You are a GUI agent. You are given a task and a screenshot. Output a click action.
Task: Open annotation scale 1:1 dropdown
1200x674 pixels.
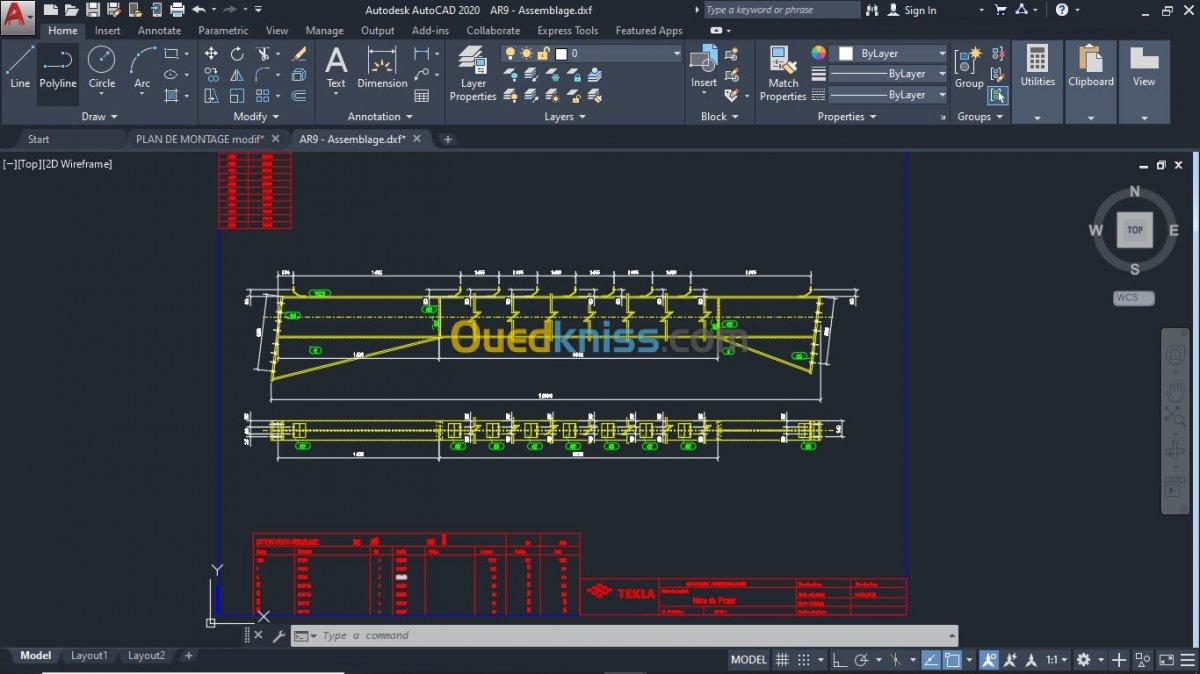point(1056,660)
